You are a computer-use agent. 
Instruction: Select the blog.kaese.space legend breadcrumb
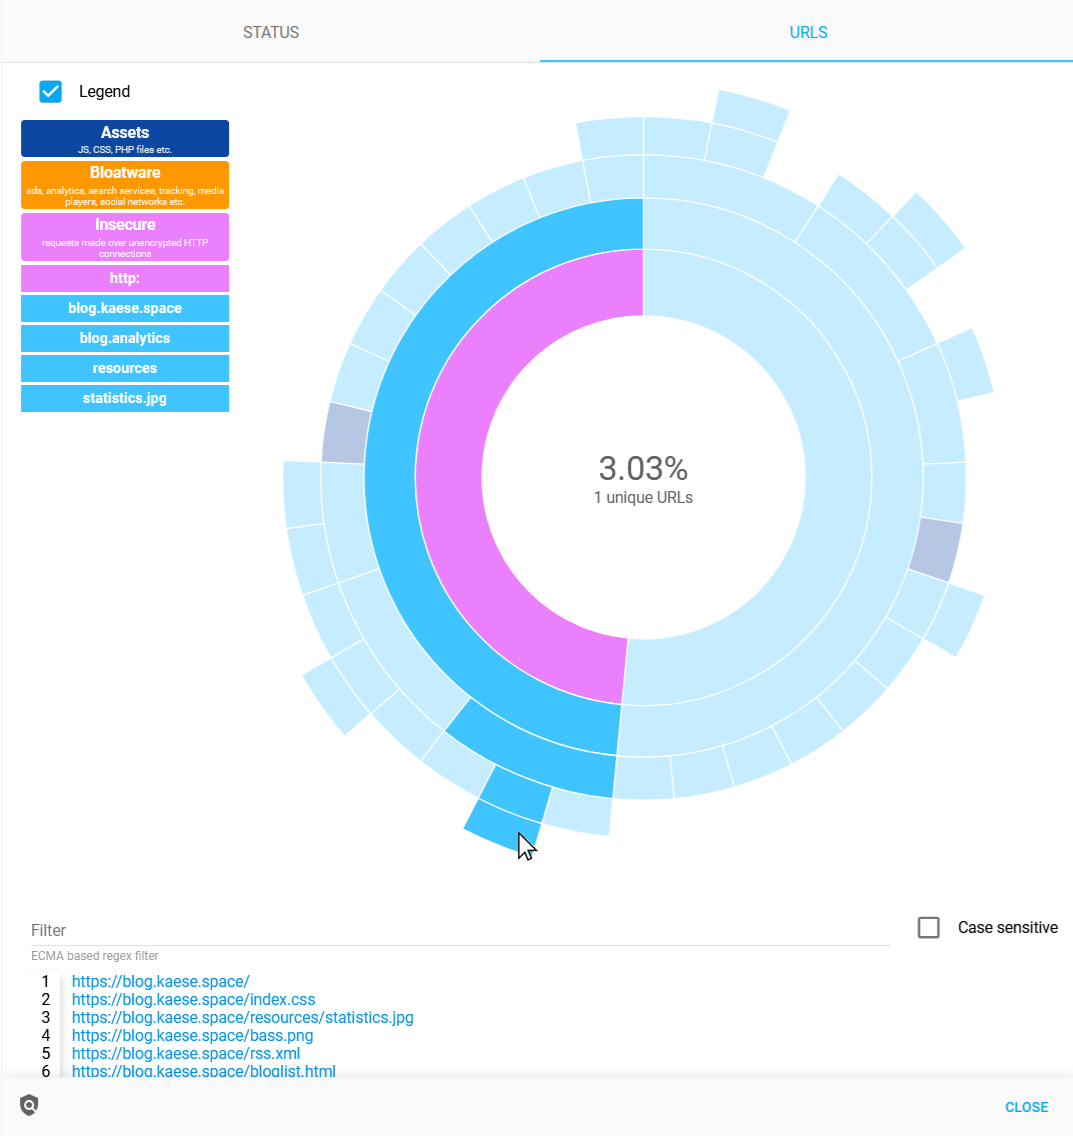pos(125,308)
